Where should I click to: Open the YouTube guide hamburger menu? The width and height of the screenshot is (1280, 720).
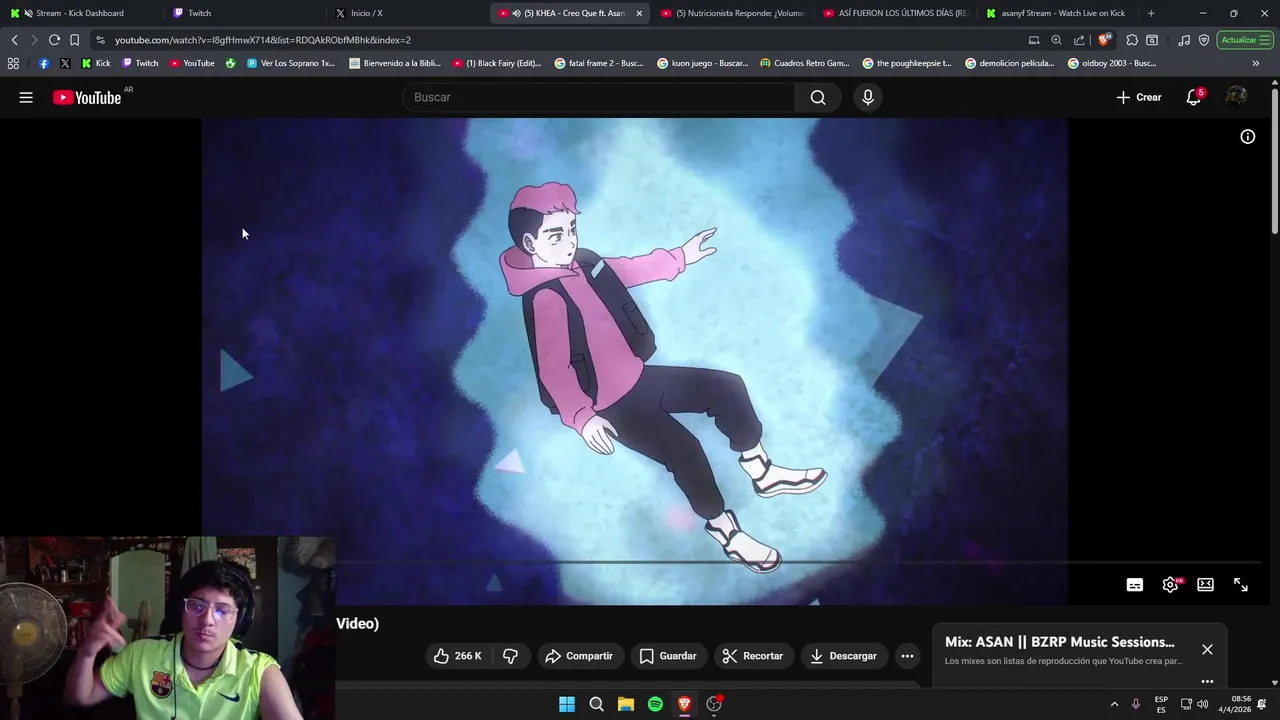point(26,97)
